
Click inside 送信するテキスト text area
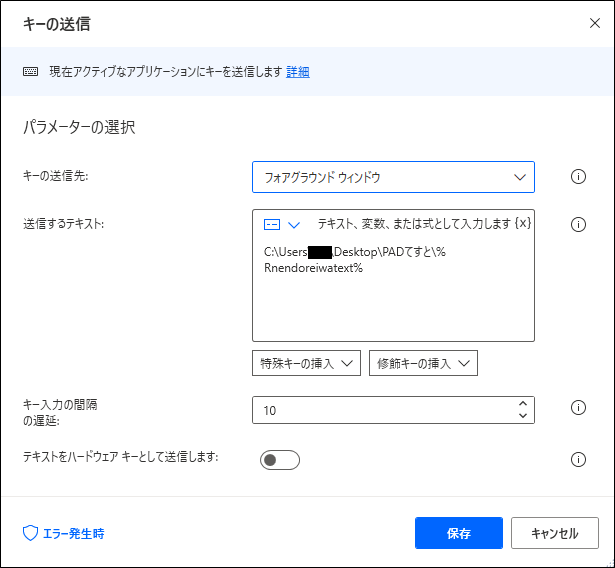click(x=393, y=288)
